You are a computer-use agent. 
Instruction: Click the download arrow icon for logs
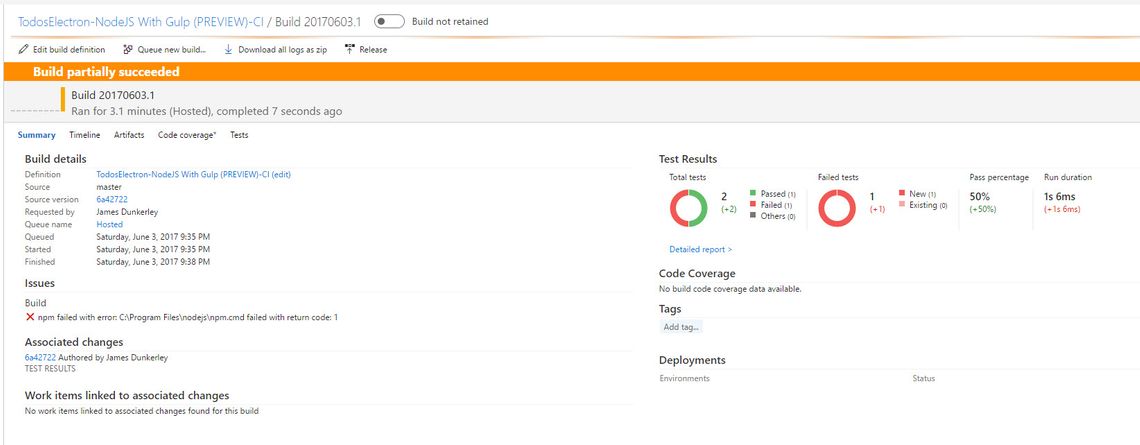228,49
